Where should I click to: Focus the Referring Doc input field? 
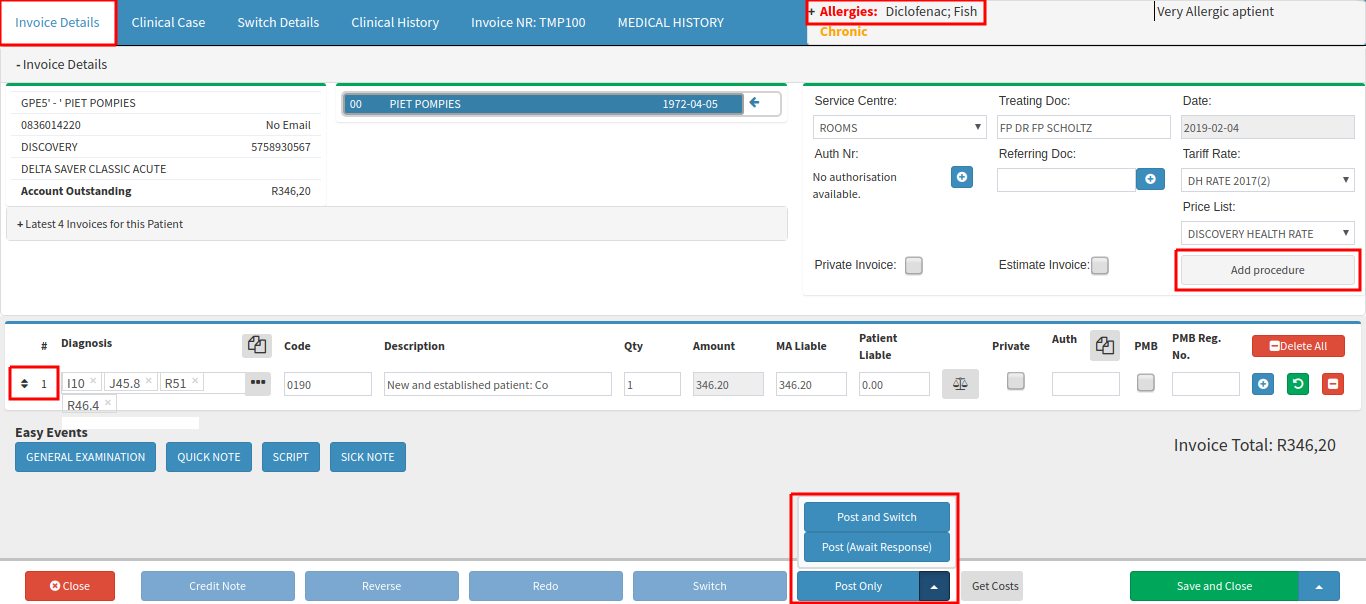(1067, 179)
